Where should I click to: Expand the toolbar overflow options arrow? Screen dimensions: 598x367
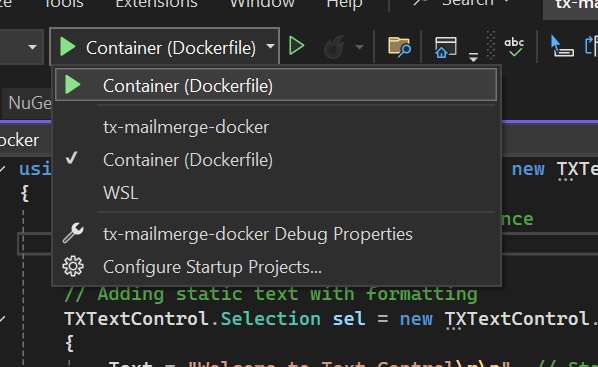pyautogui.click(x=473, y=58)
